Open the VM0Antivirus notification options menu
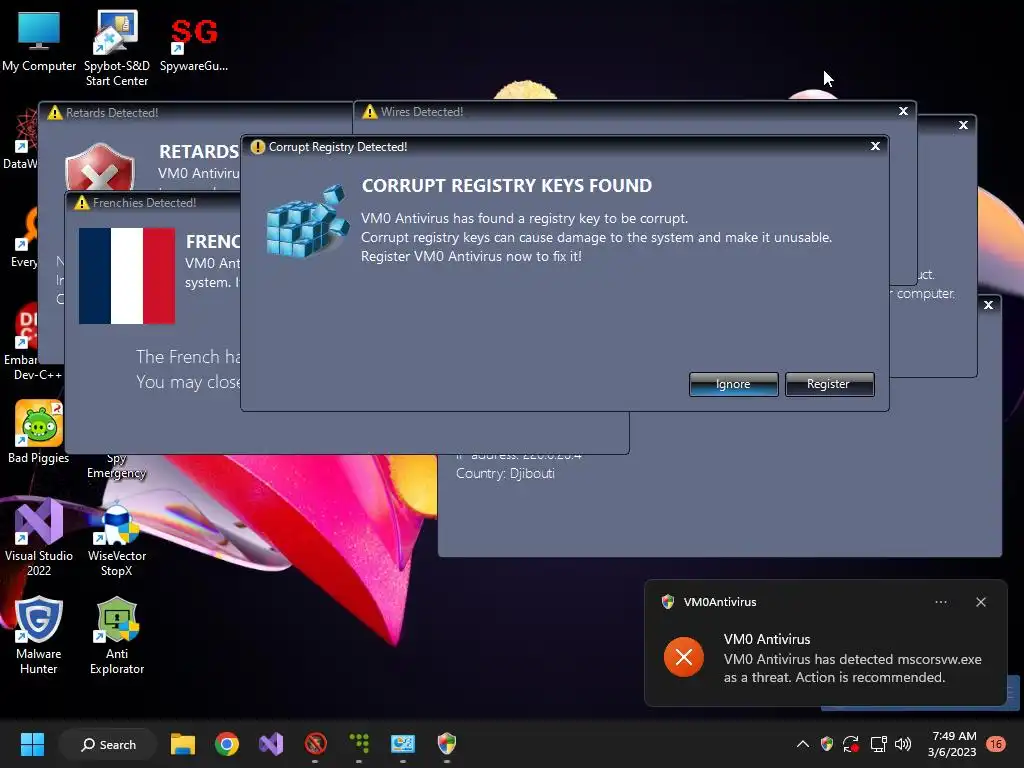This screenshot has height=768, width=1024. [x=940, y=602]
